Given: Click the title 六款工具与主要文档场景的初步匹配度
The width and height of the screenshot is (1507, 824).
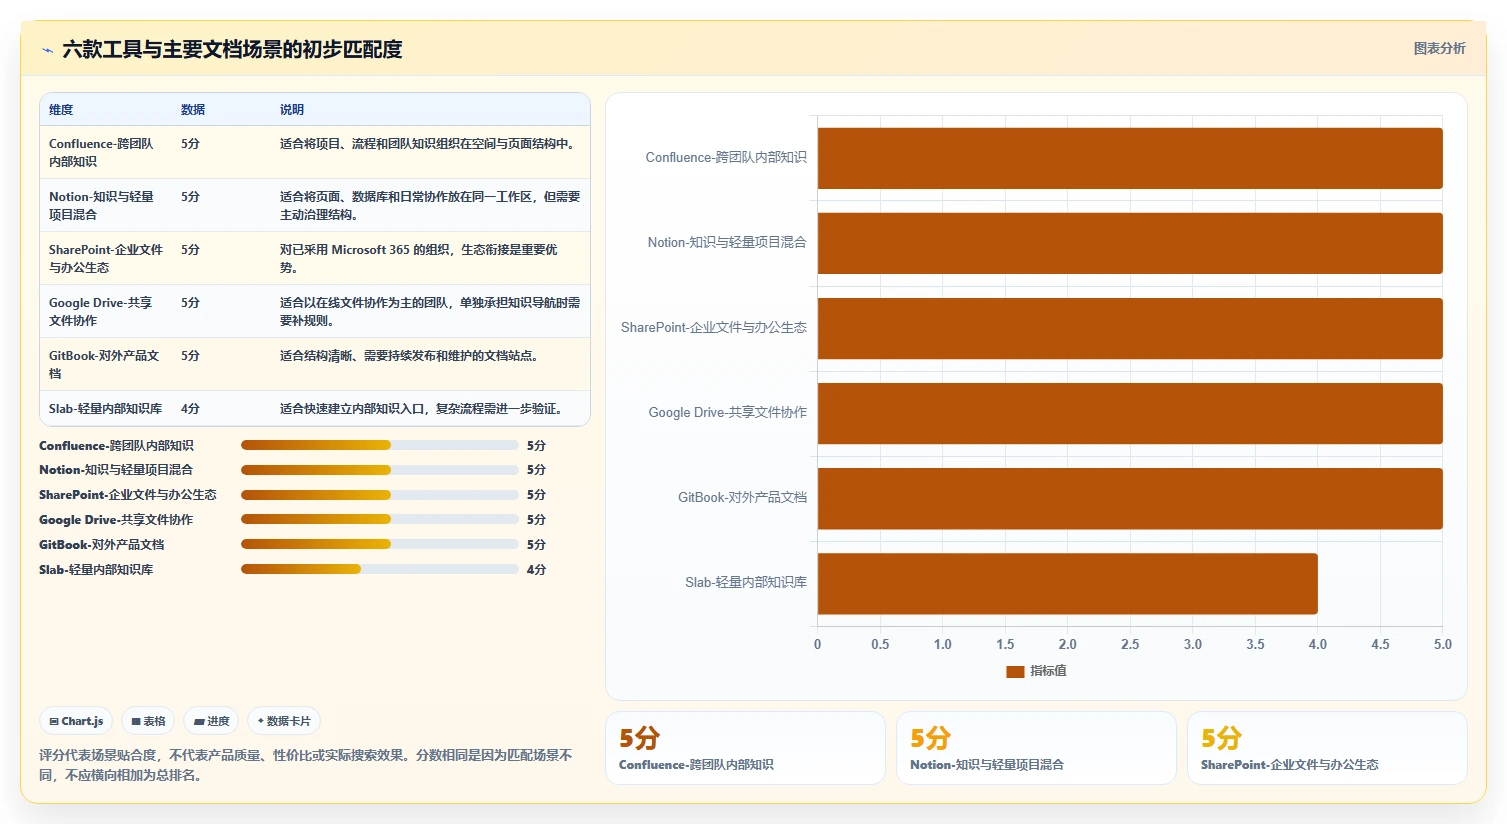Looking at the screenshot, I should pyautogui.click(x=232, y=49).
